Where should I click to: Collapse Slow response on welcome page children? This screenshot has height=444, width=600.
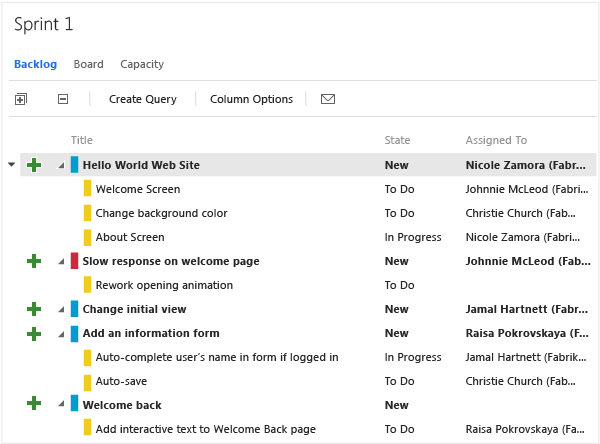coord(61,261)
